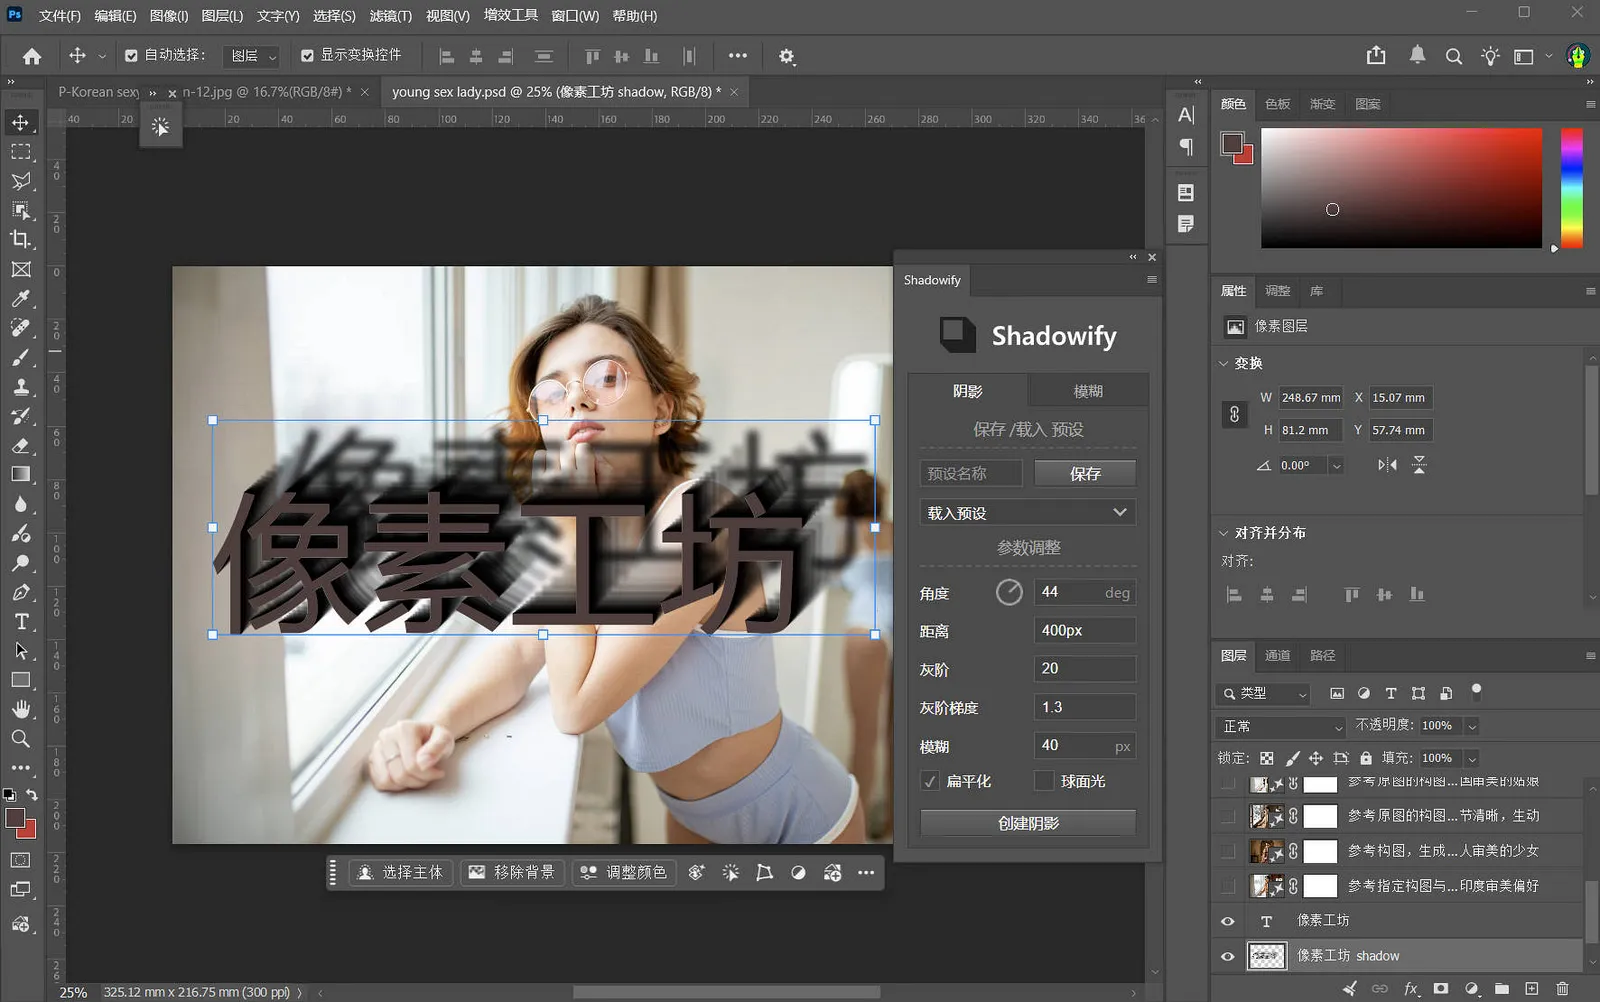Switch to the 色板 tab

point(1277,104)
